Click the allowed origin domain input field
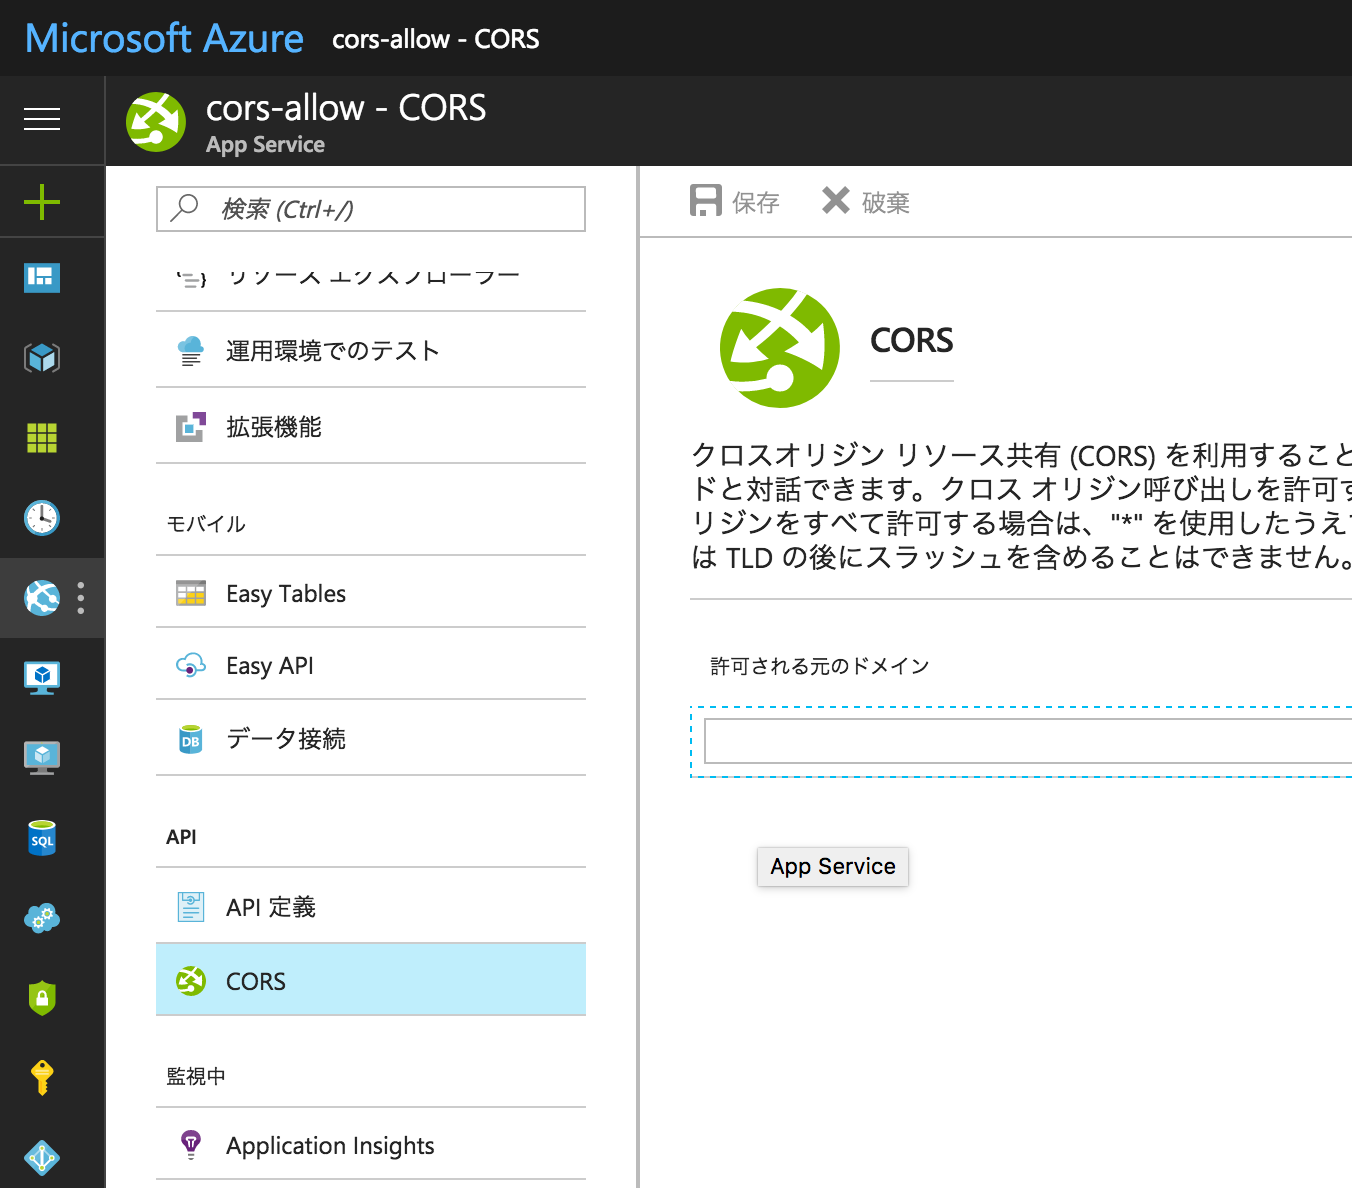The width and height of the screenshot is (1352, 1188). click(x=1028, y=741)
